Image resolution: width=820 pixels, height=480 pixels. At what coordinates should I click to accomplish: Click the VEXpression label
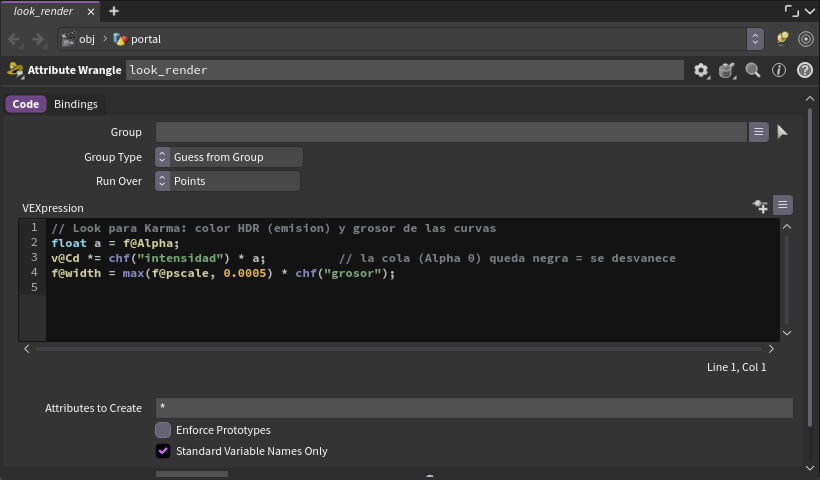[x=53, y=208]
